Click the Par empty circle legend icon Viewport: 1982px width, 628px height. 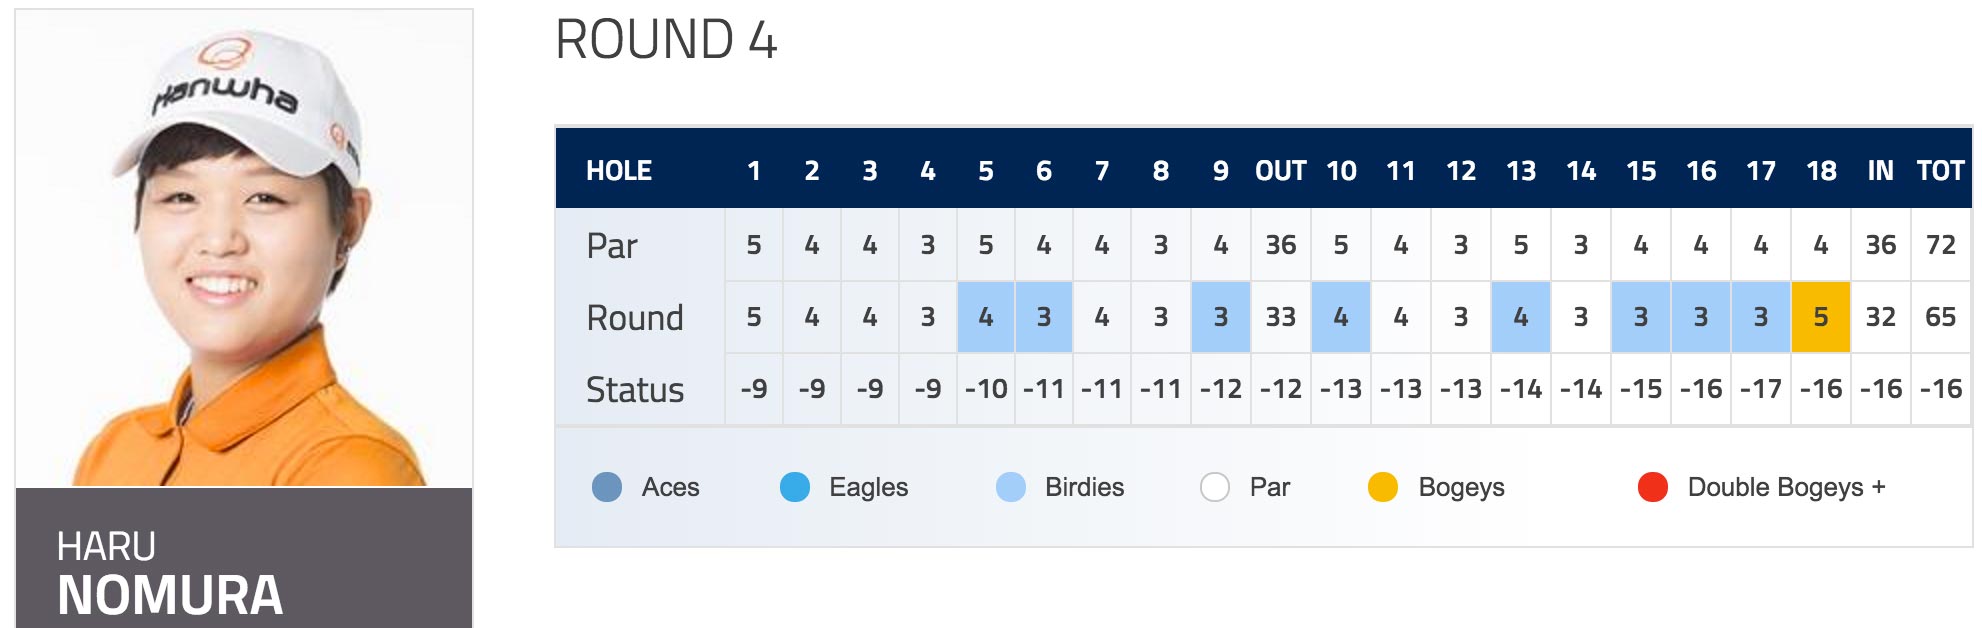1215,487
